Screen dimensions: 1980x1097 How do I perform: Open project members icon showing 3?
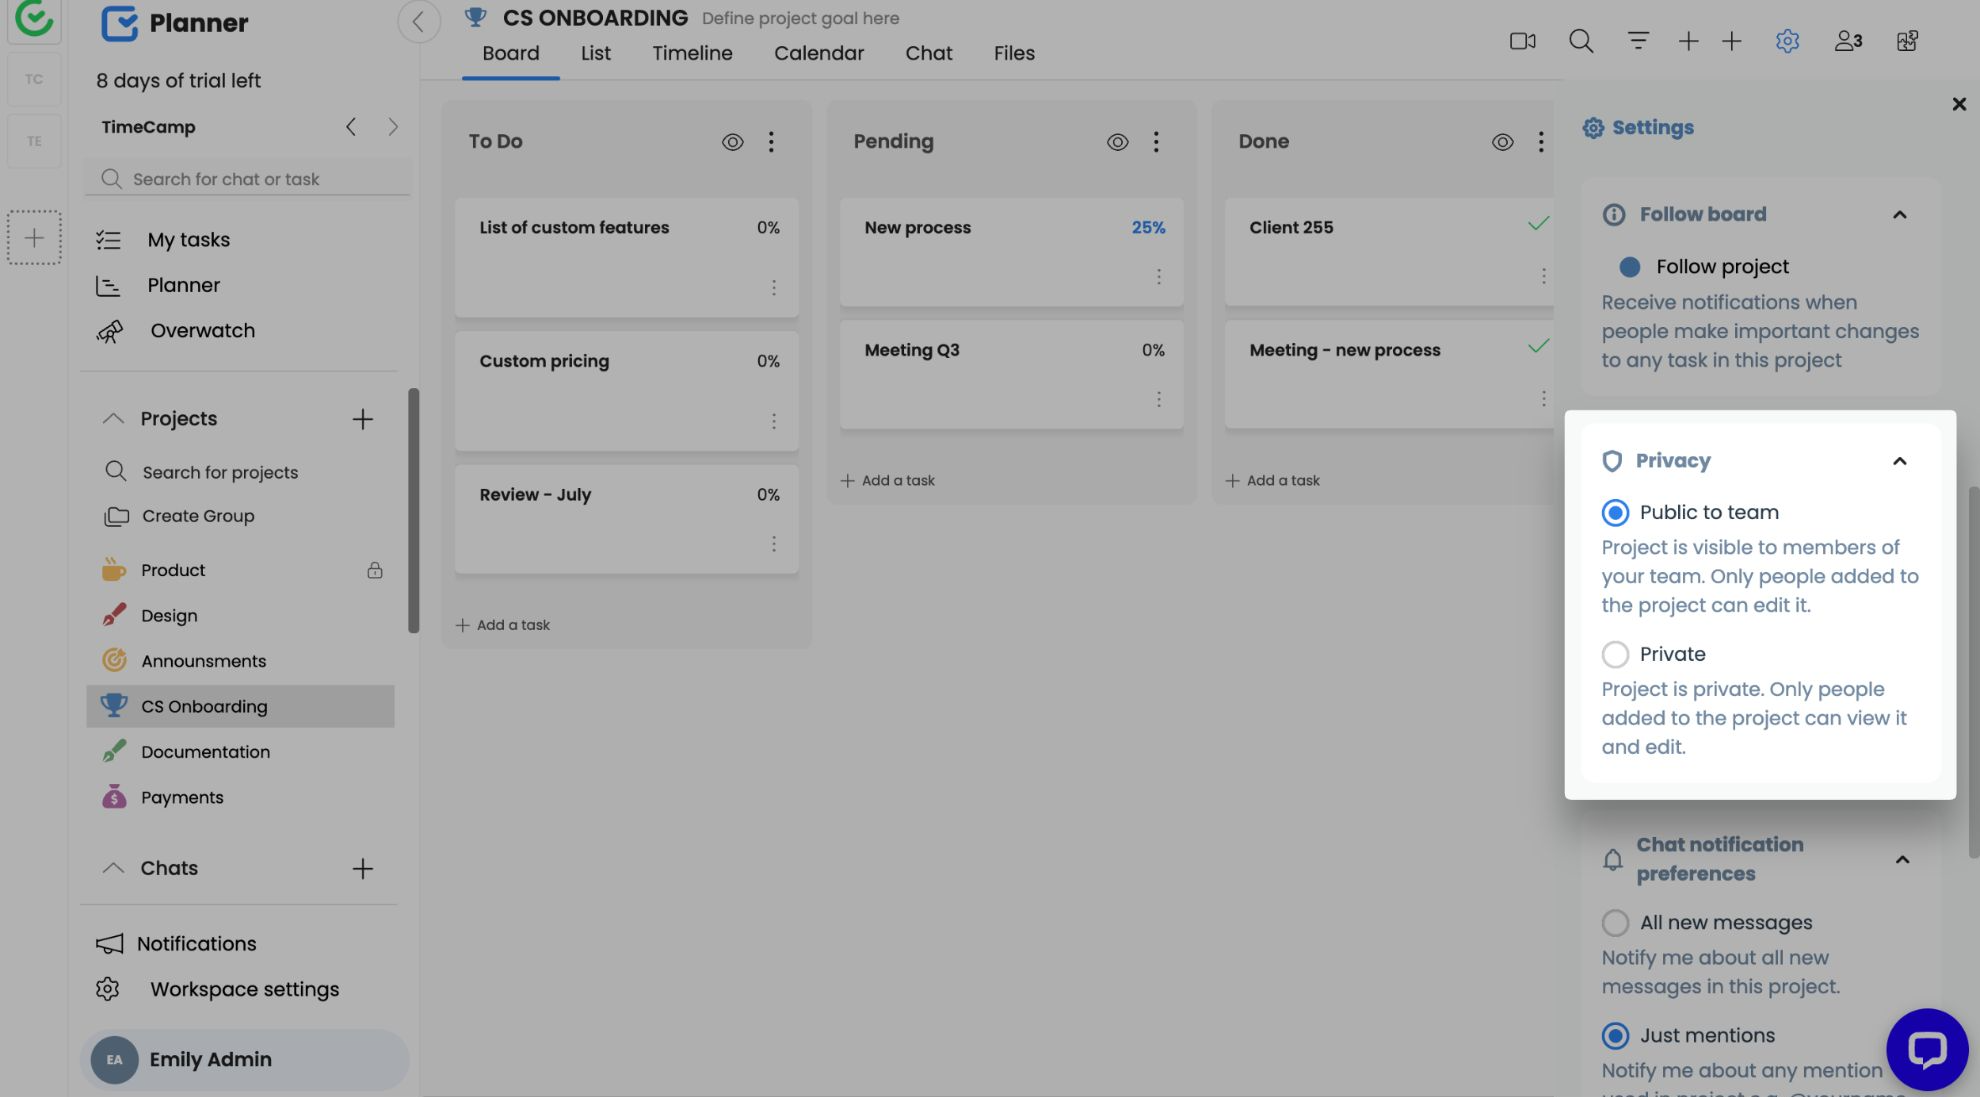click(x=1847, y=41)
